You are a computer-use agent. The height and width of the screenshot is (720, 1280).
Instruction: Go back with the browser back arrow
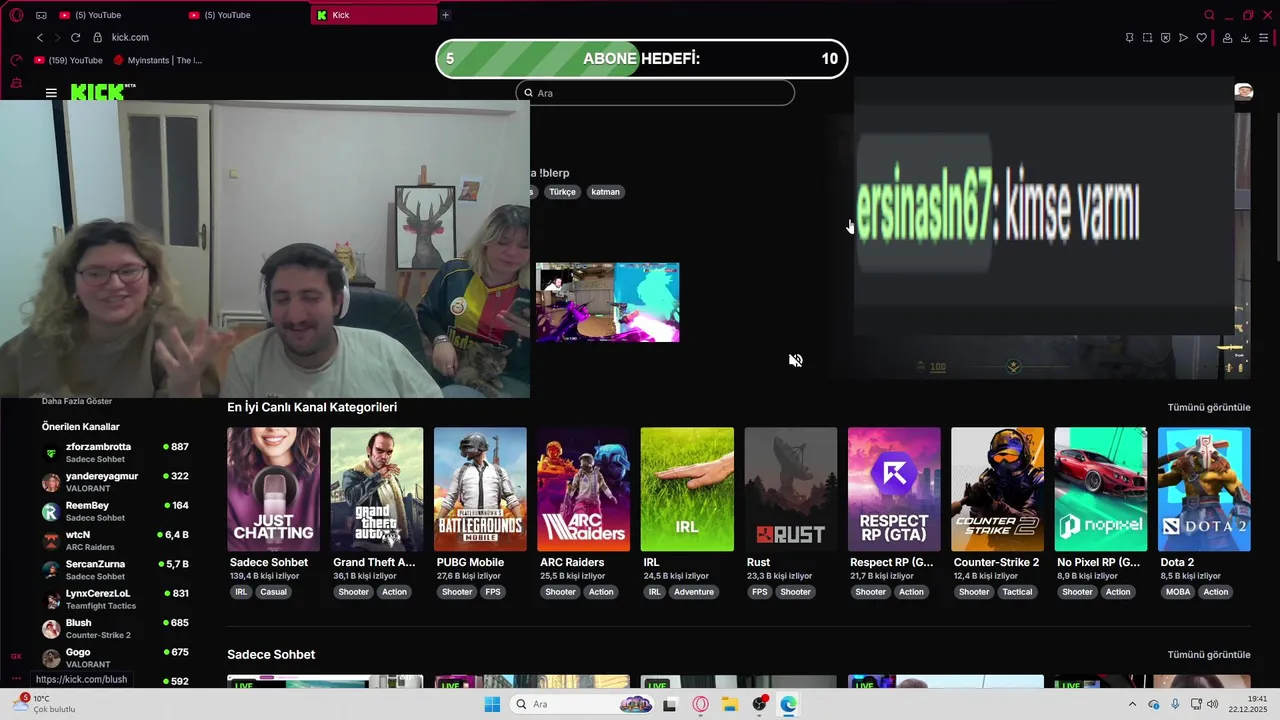tap(40, 37)
